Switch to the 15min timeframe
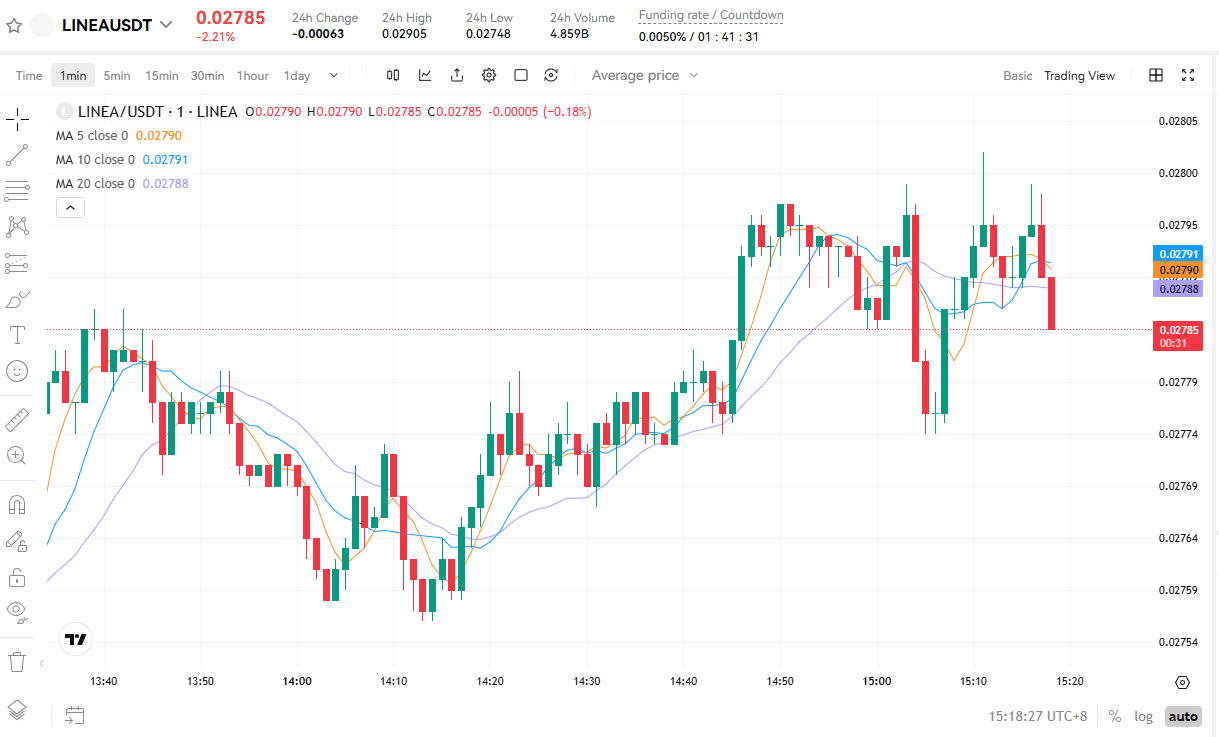 tap(161, 75)
